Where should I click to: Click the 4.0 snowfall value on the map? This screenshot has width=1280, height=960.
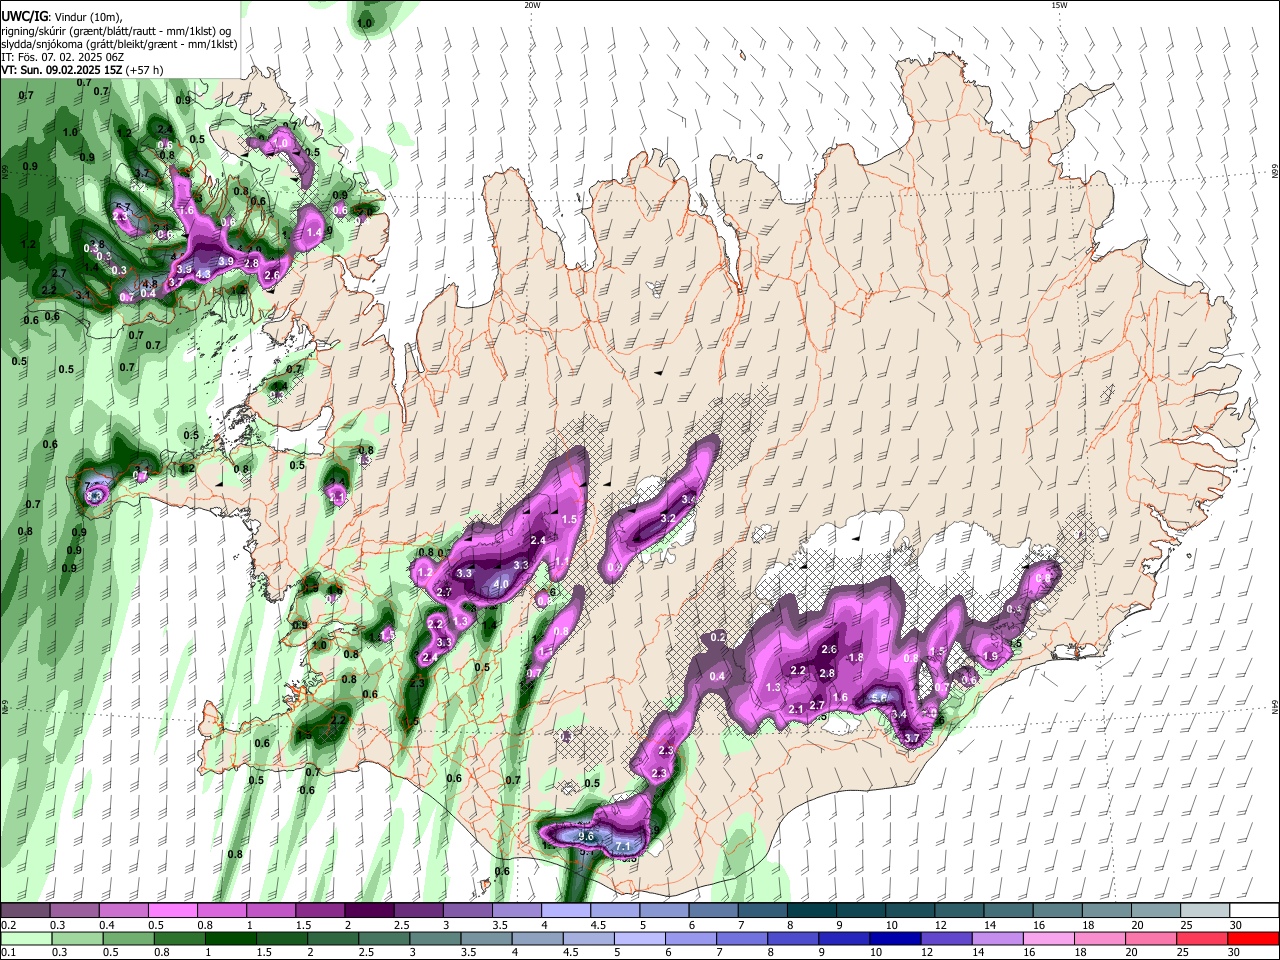pyautogui.click(x=501, y=583)
